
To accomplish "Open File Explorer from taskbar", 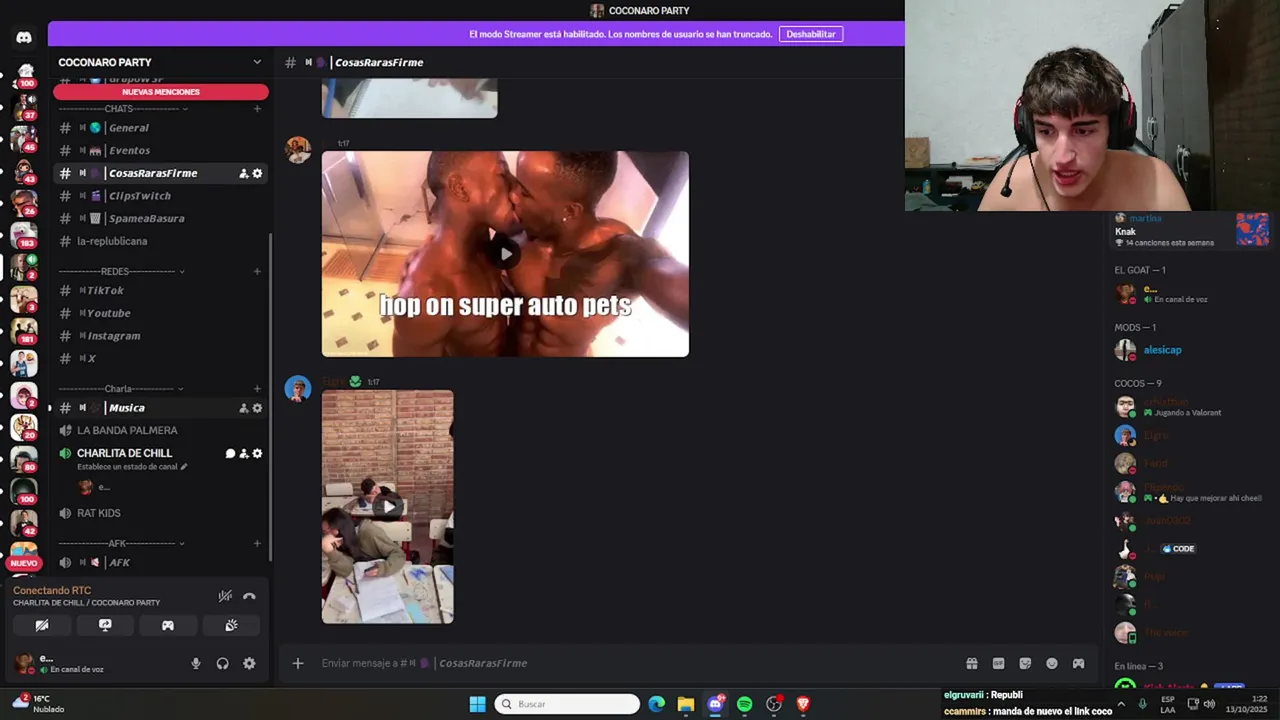I will [685, 704].
